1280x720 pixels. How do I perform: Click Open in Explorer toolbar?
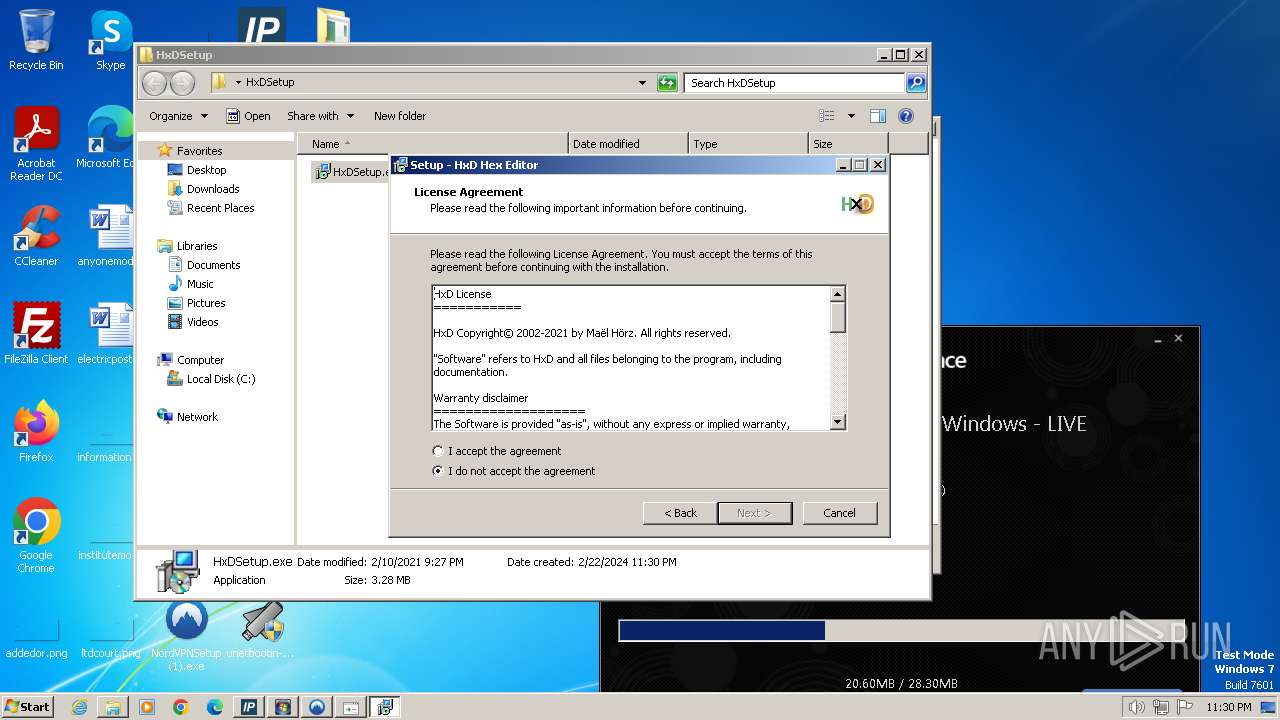(248, 116)
